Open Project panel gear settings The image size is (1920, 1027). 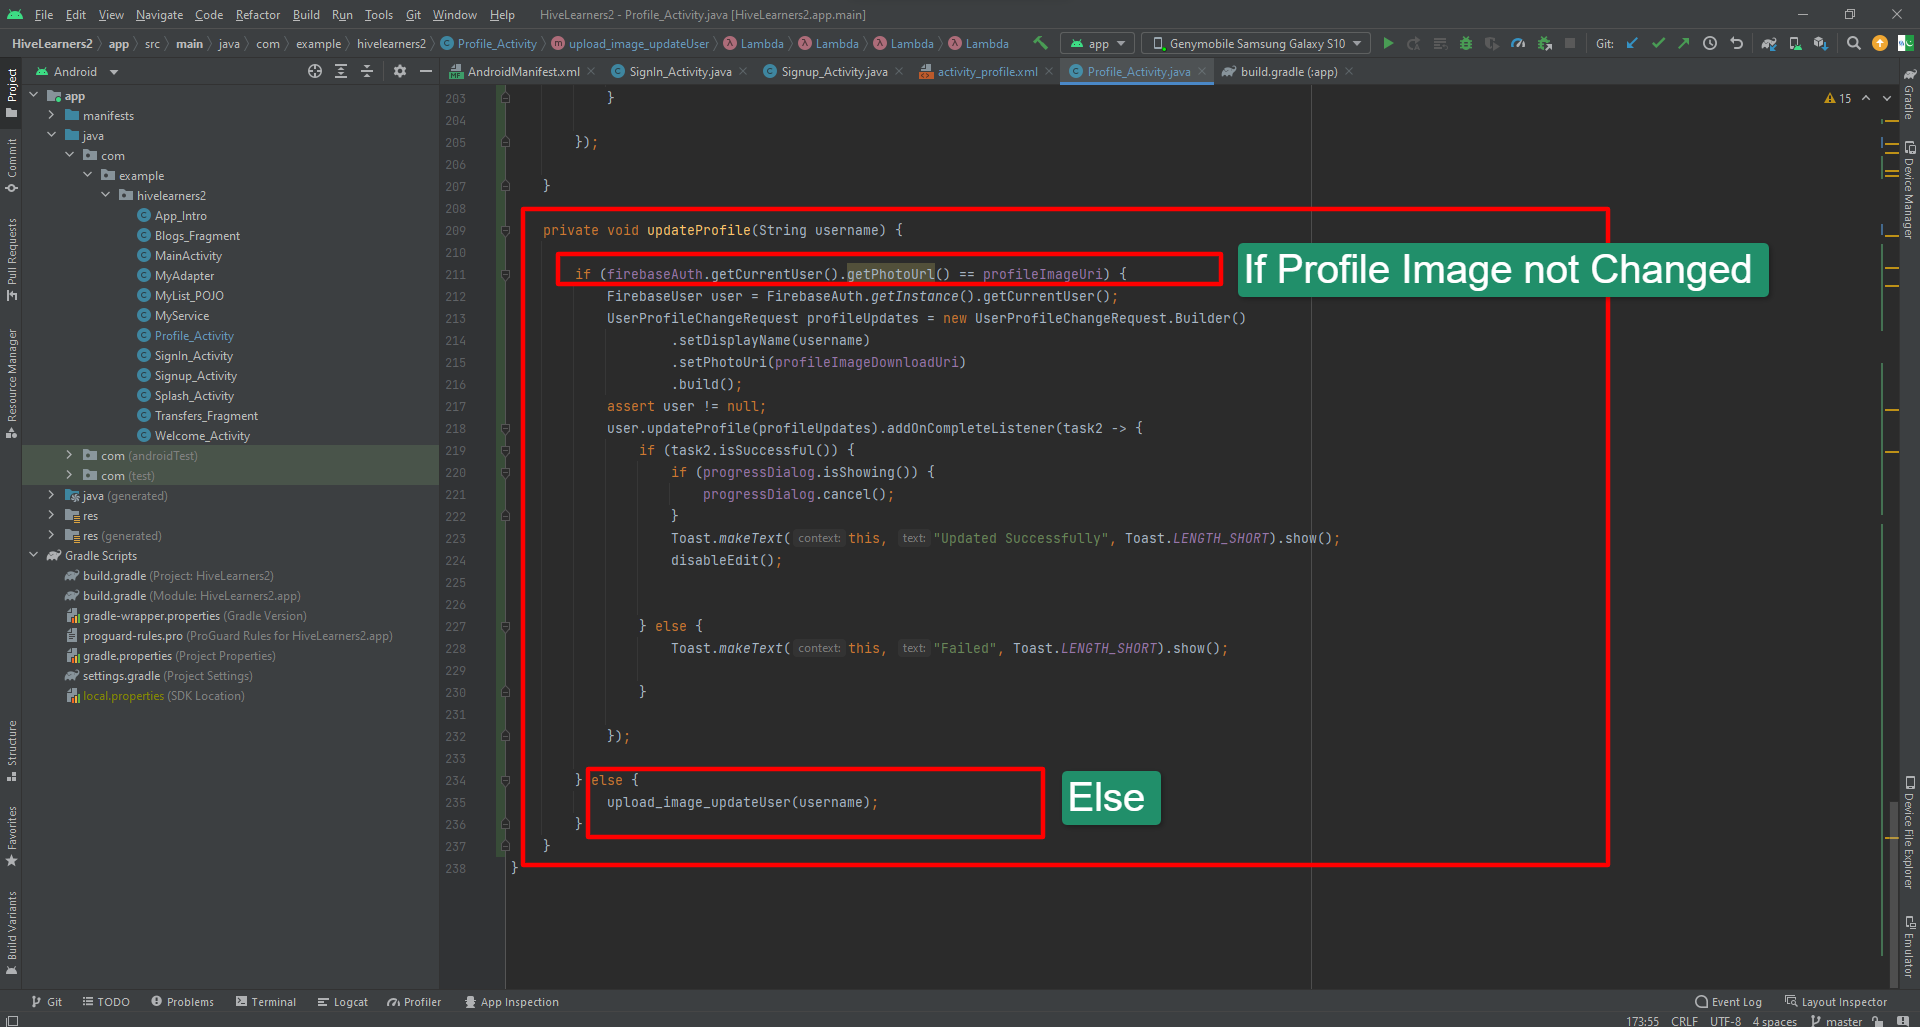pyautogui.click(x=400, y=71)
